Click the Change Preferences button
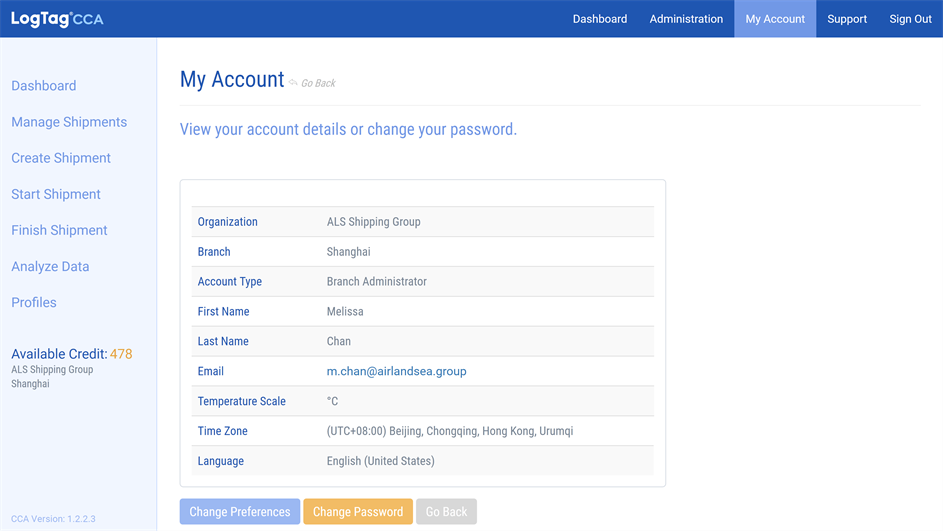943x531 pixels. point(240,512)
